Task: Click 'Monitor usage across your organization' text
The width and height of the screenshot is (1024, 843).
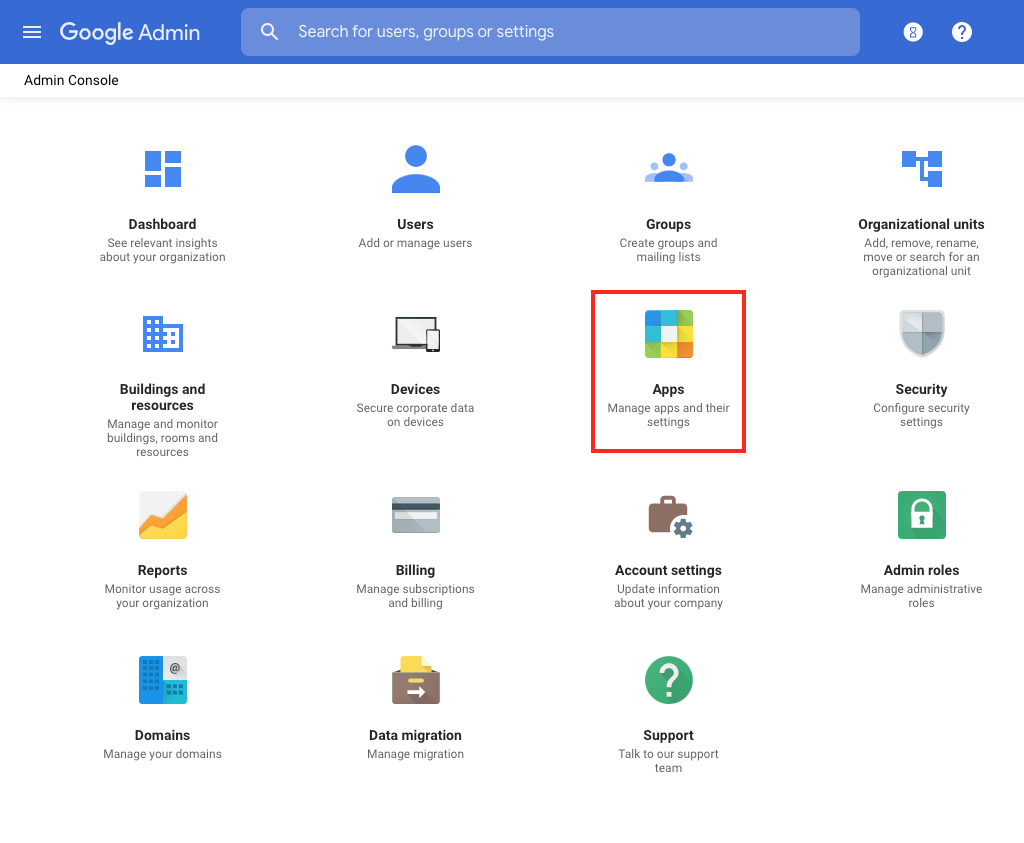Action: pyautogui.click(x=163, y=596)
